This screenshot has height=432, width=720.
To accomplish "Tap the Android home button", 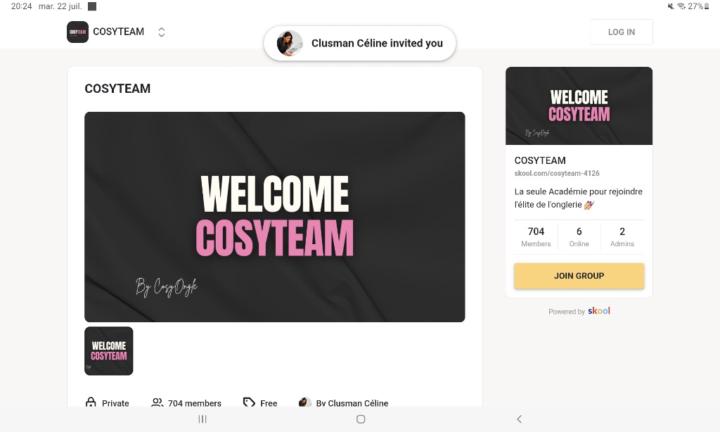I will click(361, 419).
